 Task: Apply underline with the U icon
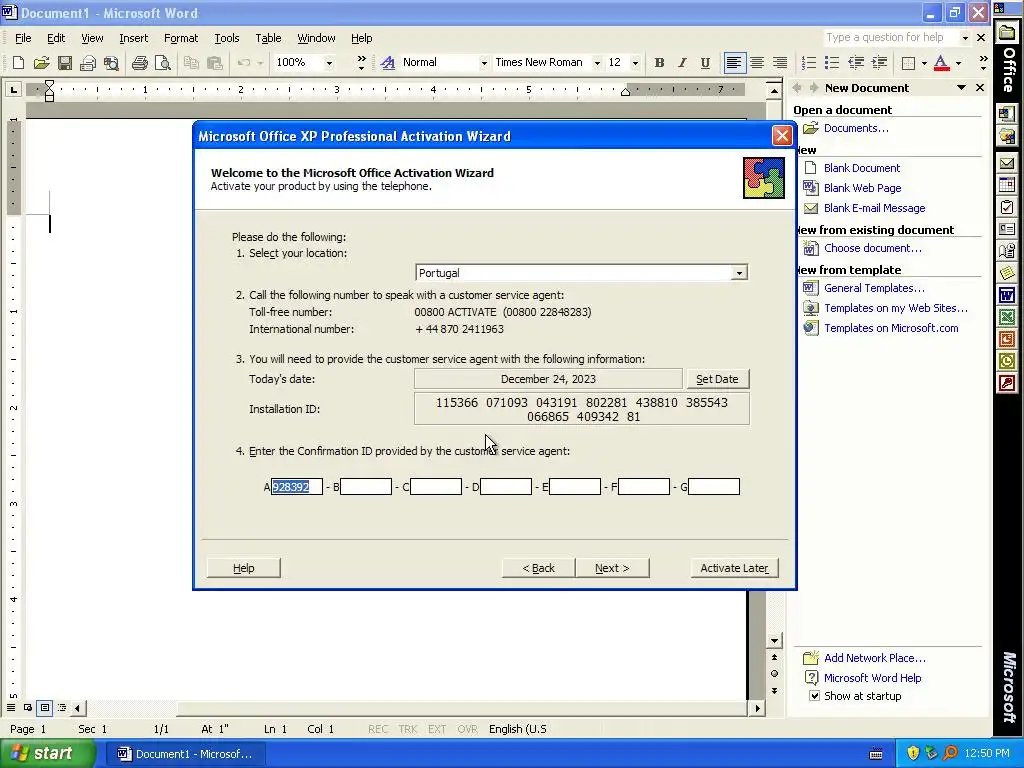[x=705, y=63]
